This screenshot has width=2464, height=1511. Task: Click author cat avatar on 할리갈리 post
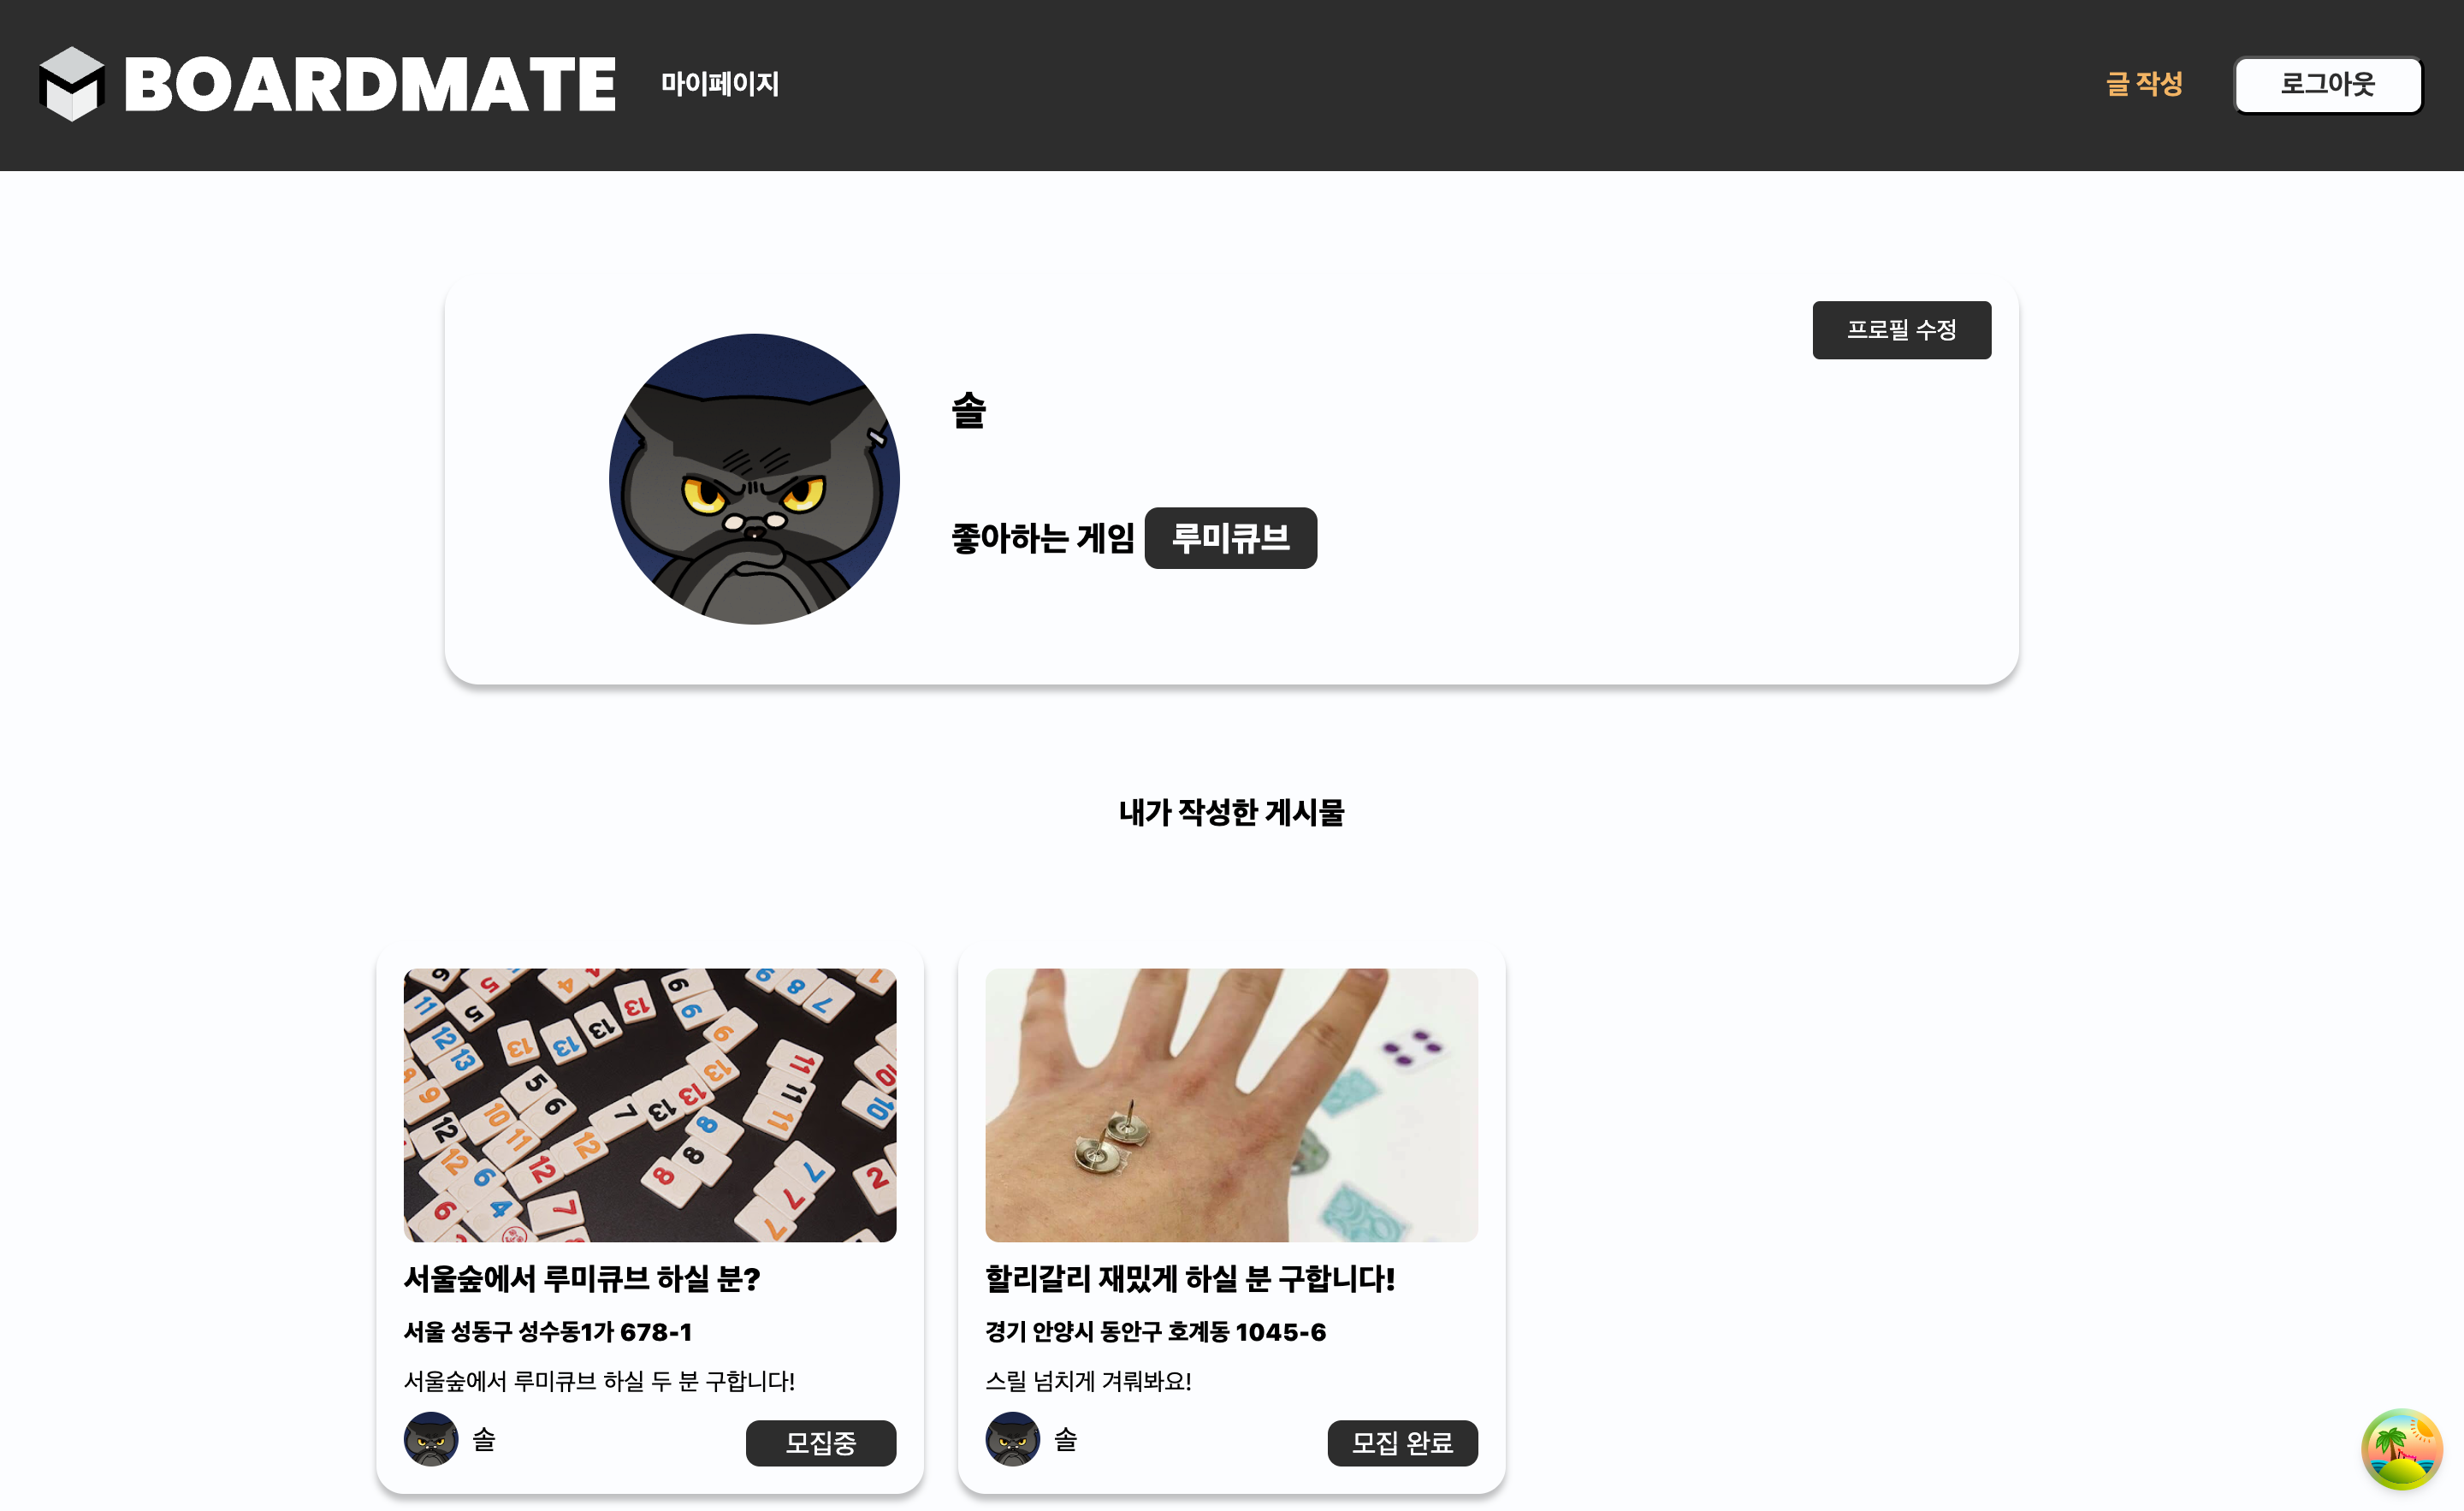coord(1012,1439)
